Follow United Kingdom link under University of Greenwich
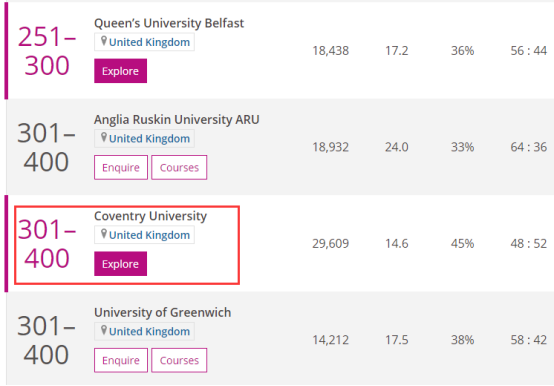The height and width of the screenshot is (386, 554). 149,332
